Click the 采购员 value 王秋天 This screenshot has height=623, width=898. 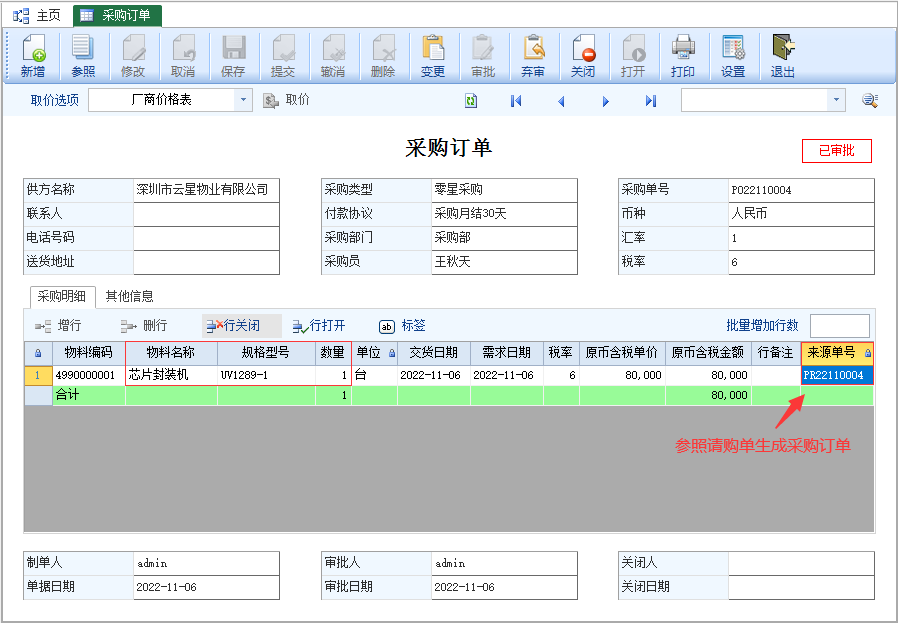(504, 262)
